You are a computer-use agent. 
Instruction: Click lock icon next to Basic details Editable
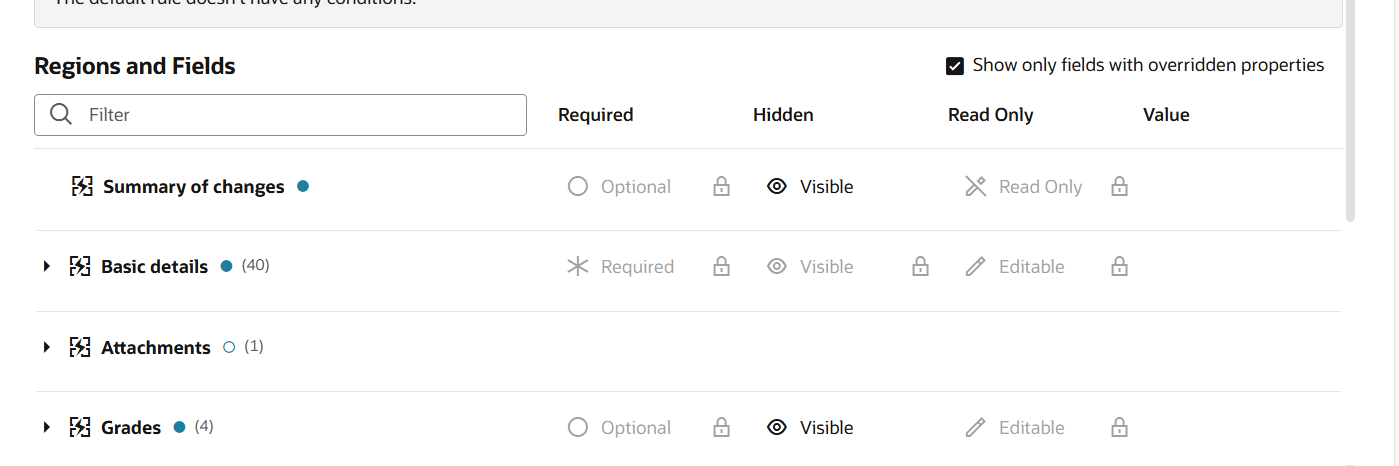click(x=1120, y=266)
